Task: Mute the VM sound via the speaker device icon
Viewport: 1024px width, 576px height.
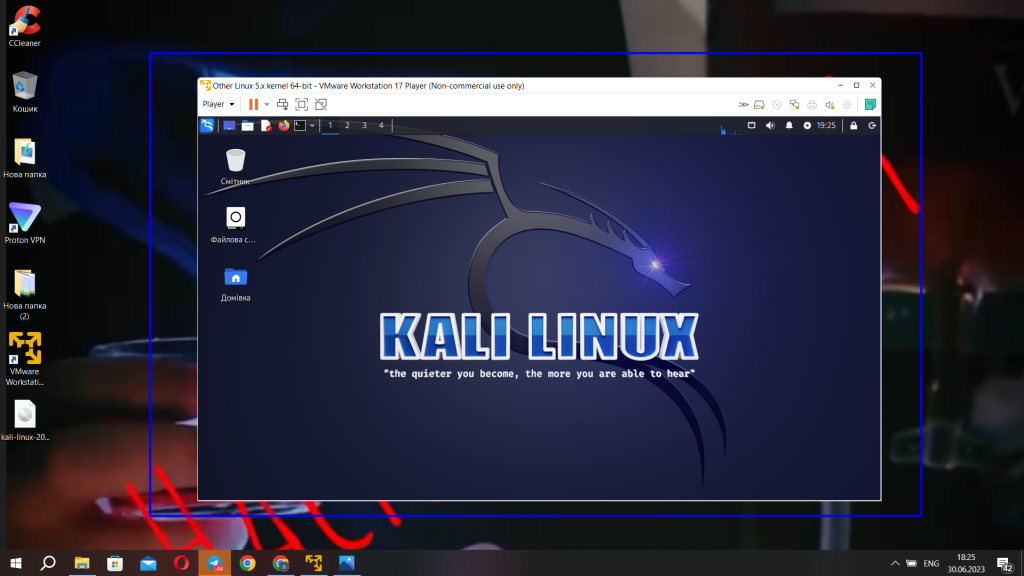Action: (x=830, y=105)
